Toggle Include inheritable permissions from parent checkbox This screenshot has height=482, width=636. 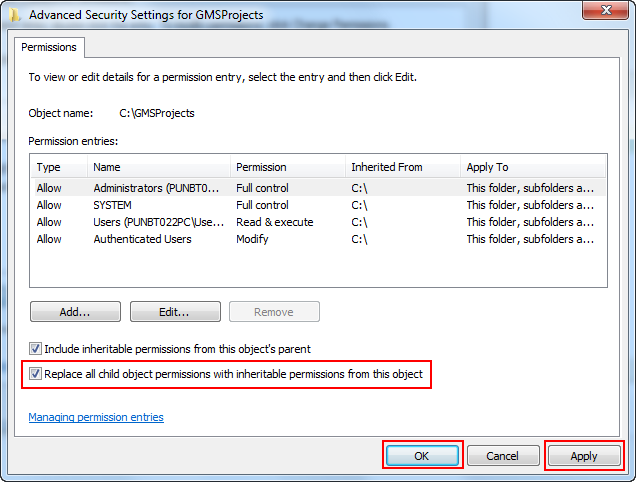[x=36, y=349]
